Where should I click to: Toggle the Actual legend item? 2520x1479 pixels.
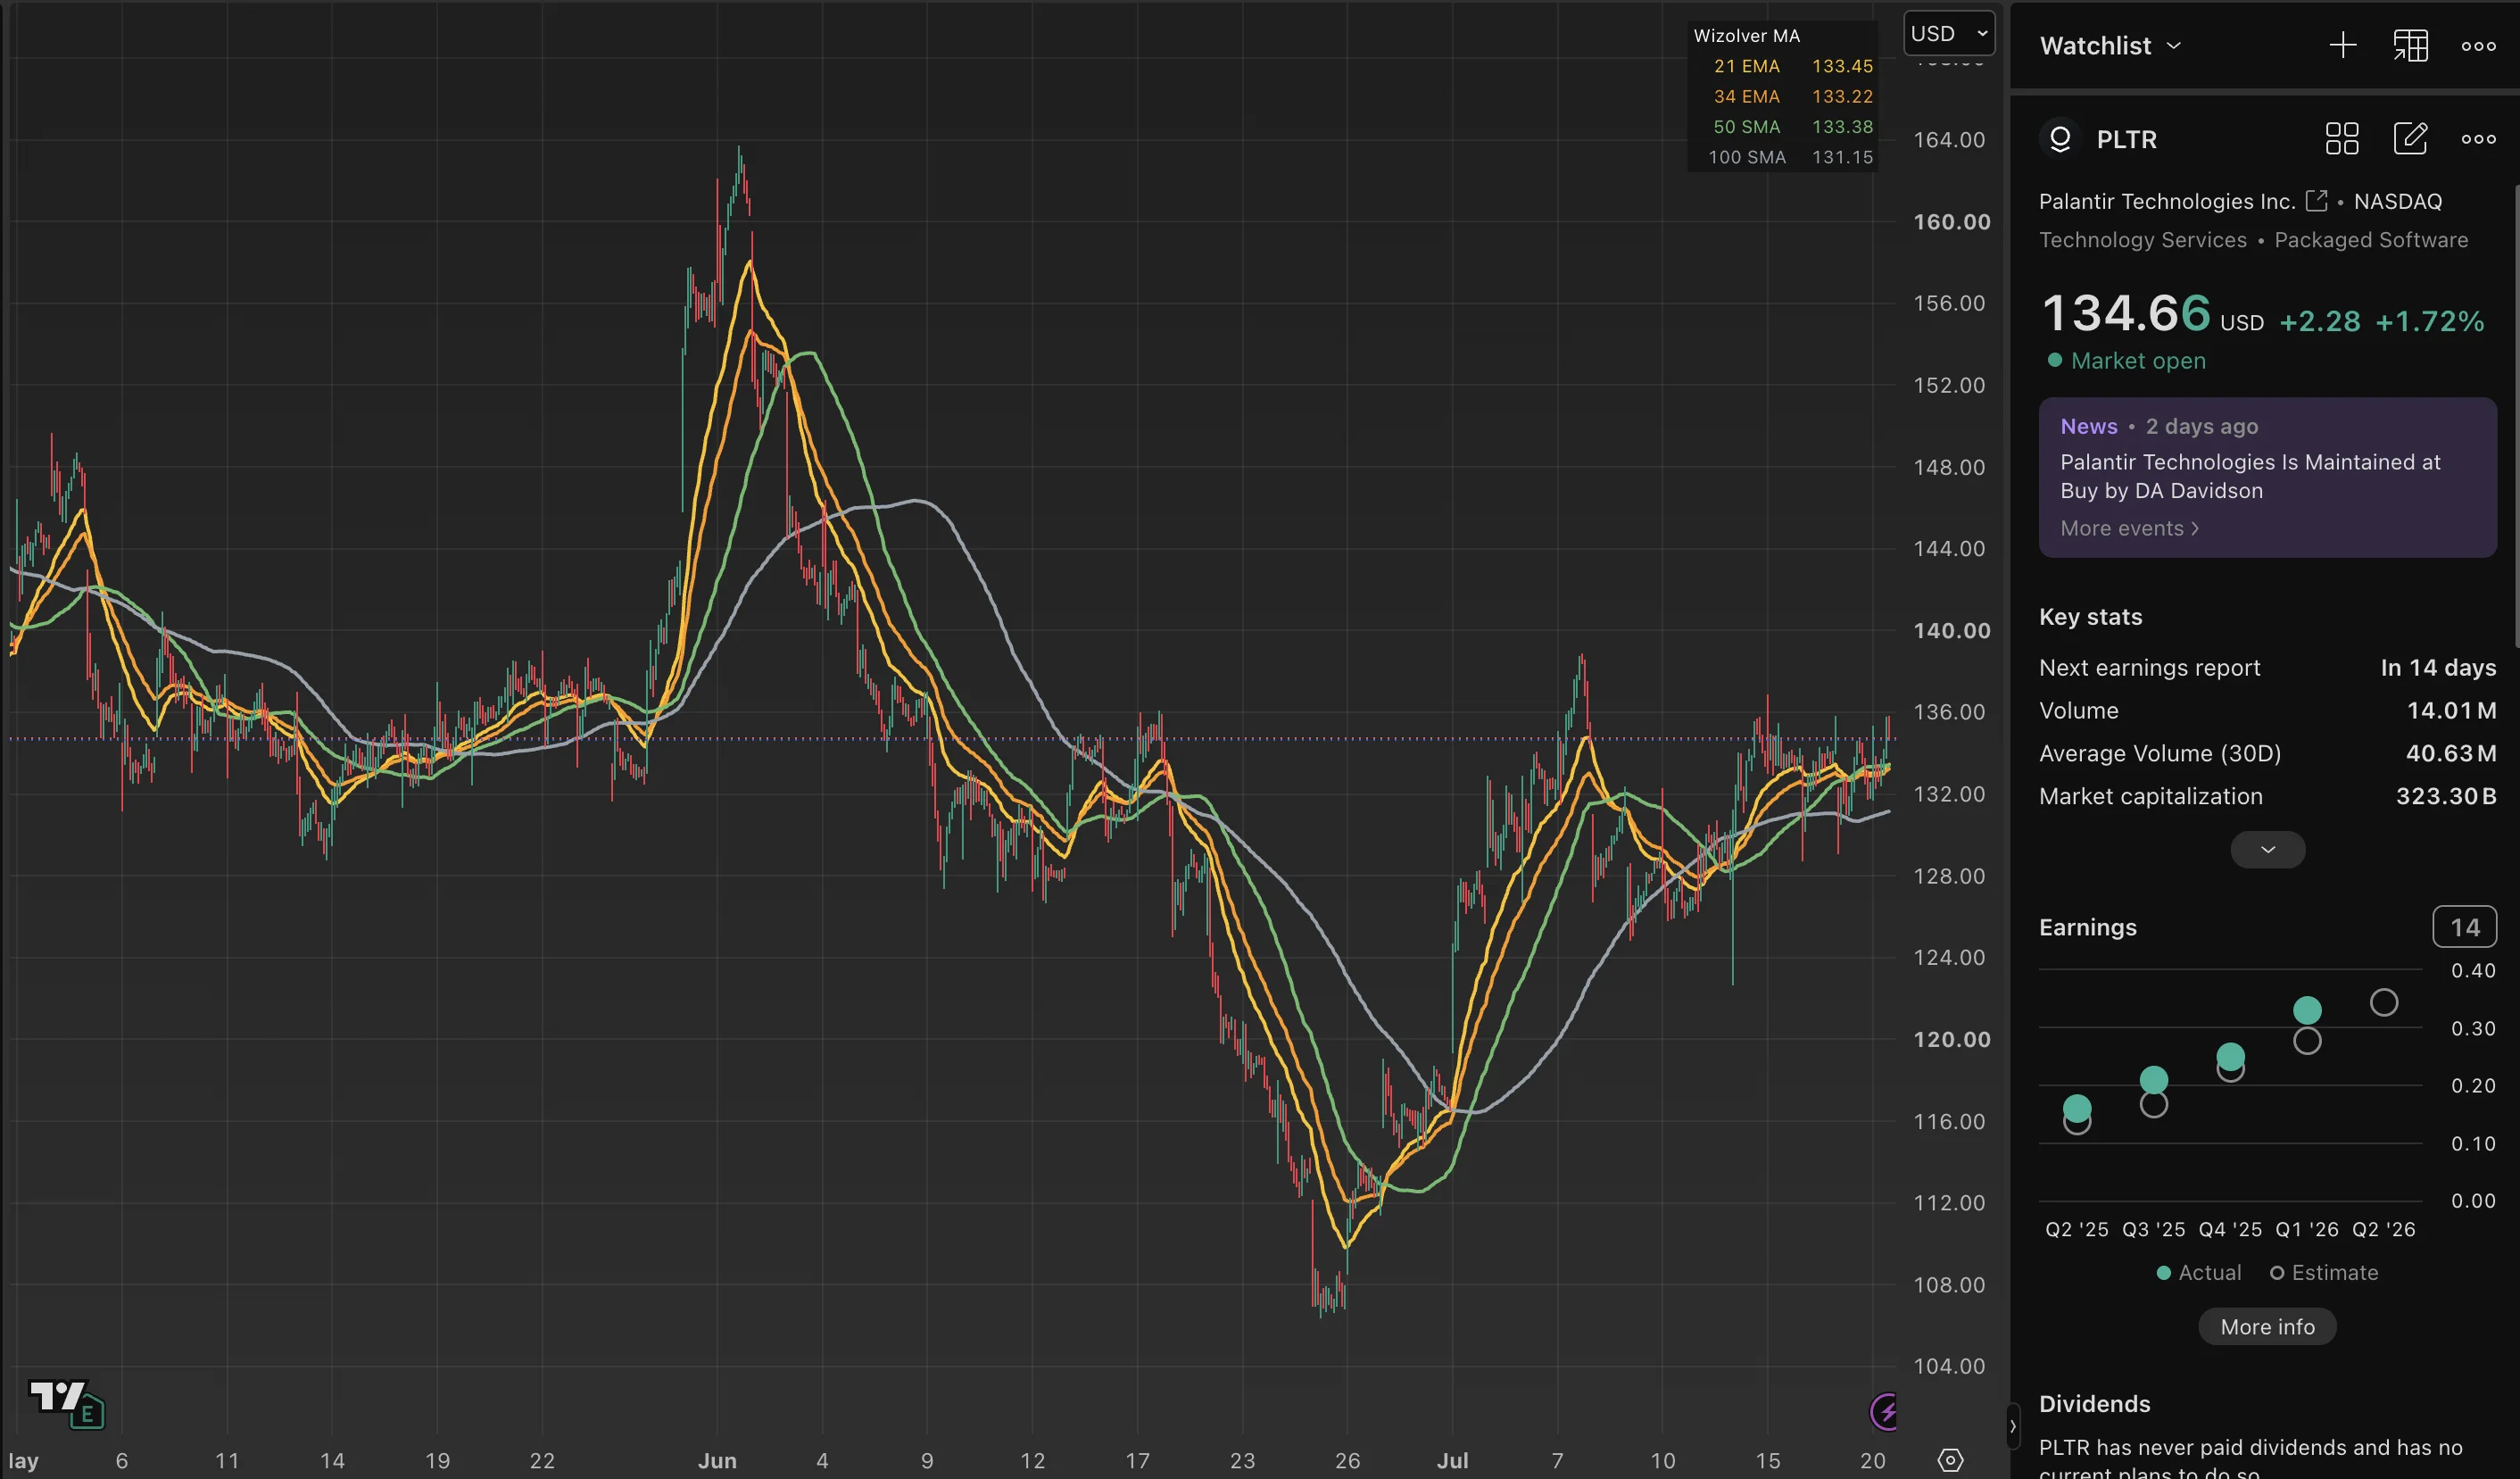pos(2199,1272)
